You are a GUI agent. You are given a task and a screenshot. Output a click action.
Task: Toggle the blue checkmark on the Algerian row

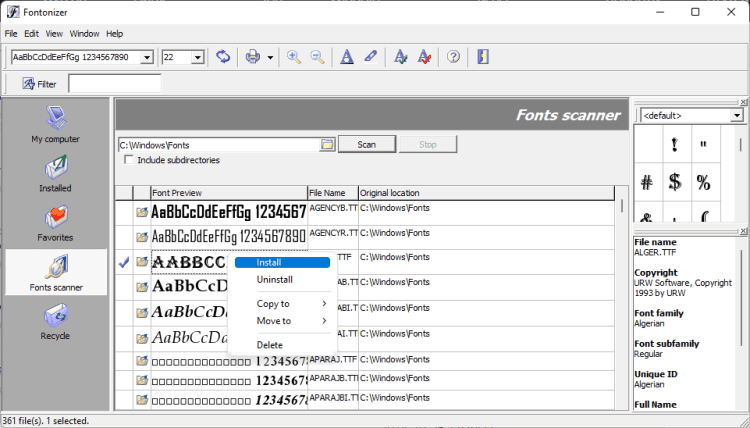click(x=124, y=262)
